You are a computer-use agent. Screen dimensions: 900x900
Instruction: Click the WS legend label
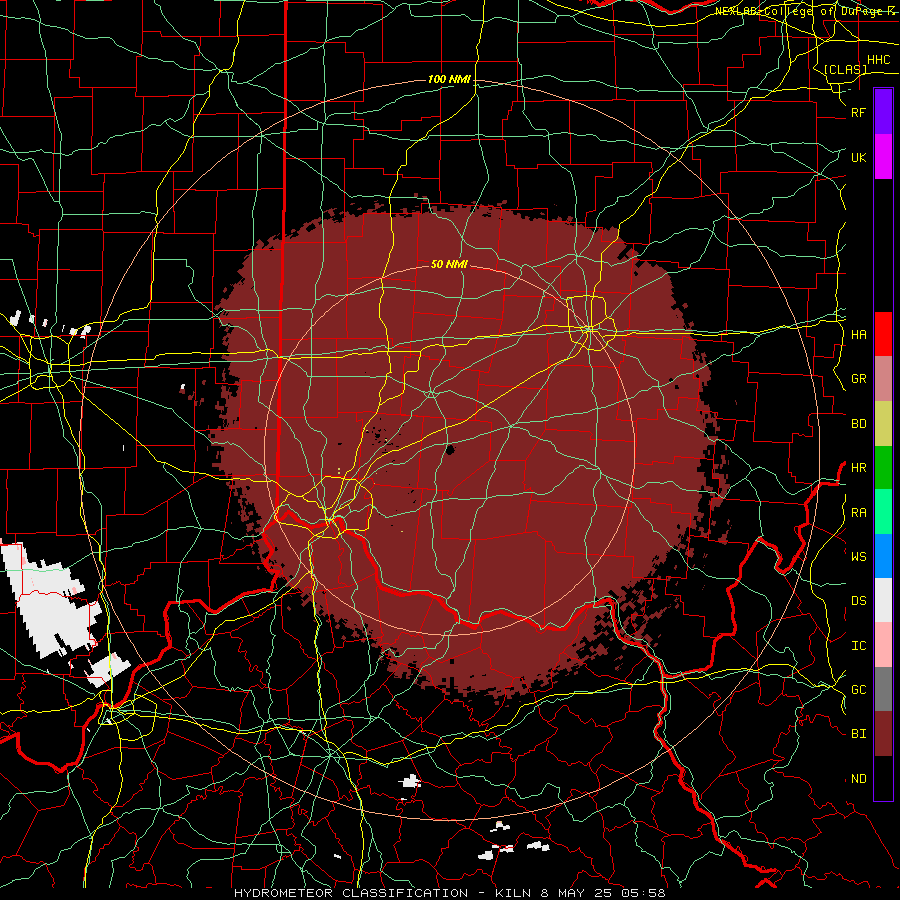click(858, 557)
